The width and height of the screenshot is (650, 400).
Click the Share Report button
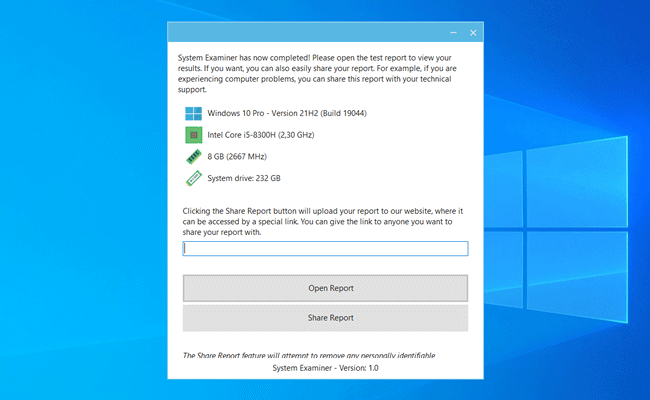tap(325, 318)
